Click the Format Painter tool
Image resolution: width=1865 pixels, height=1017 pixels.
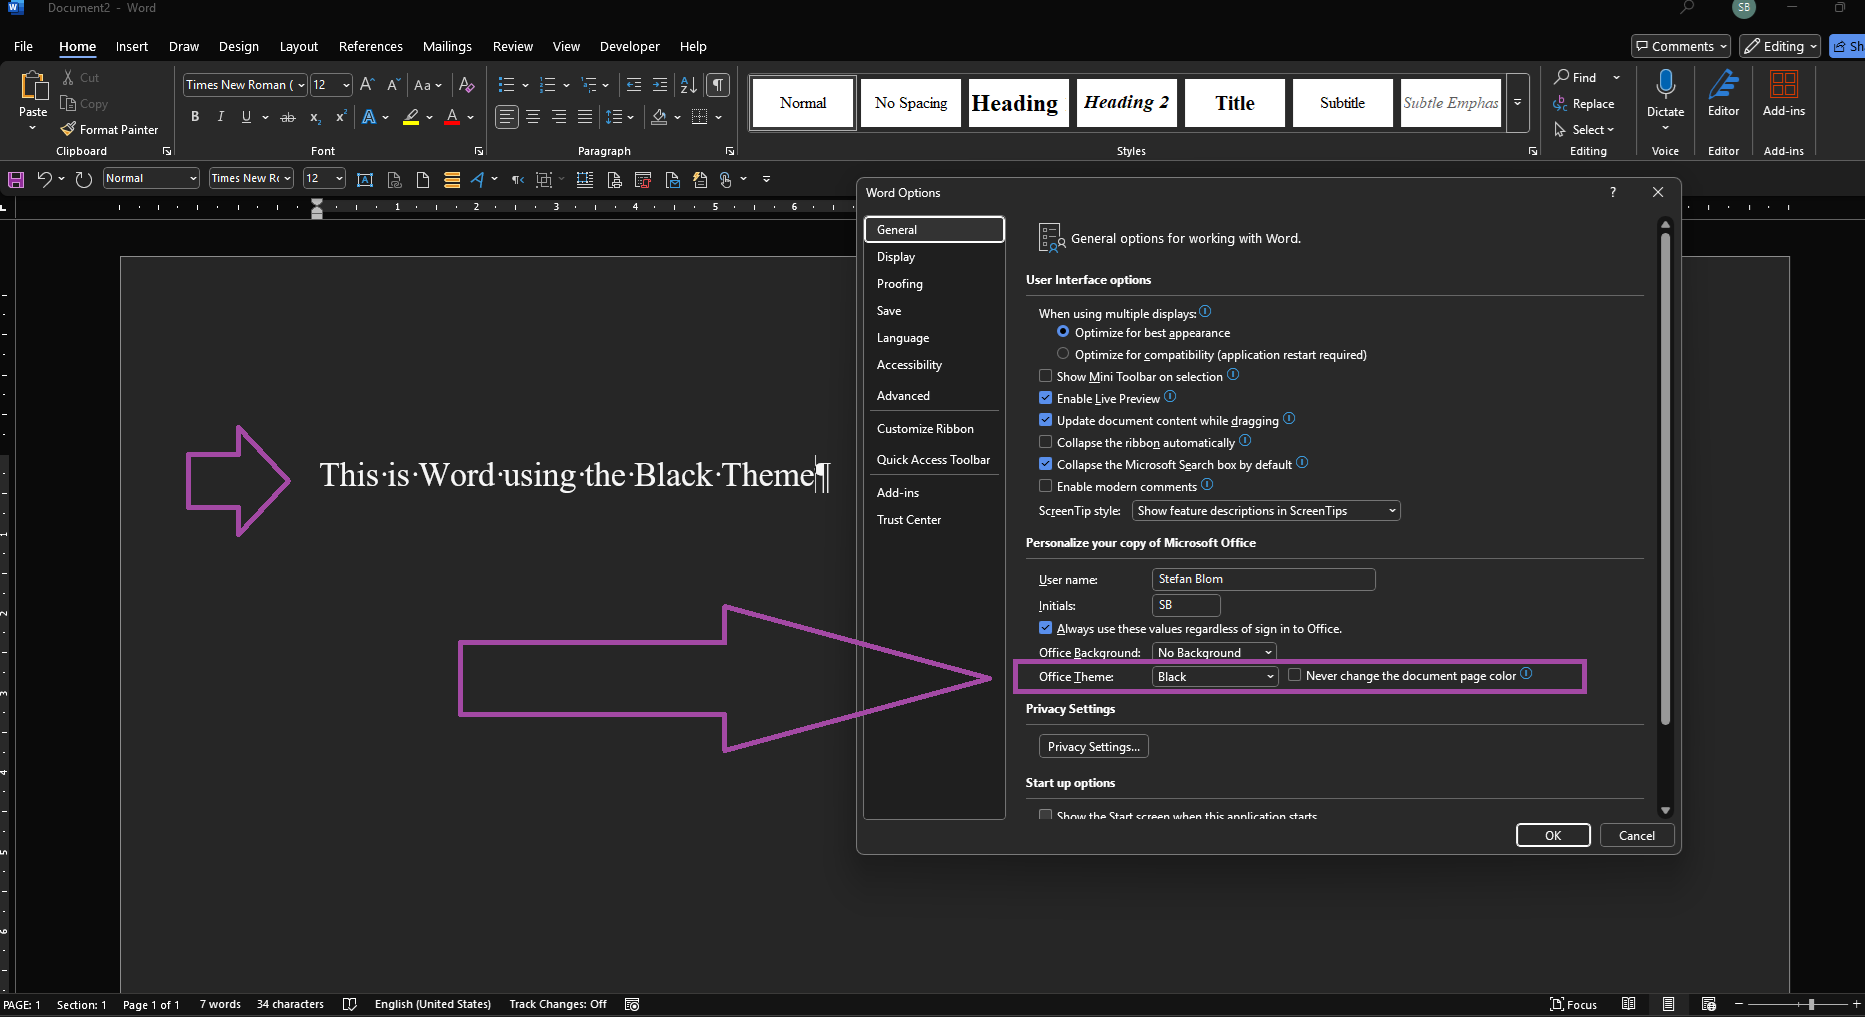tap(109, 129)
